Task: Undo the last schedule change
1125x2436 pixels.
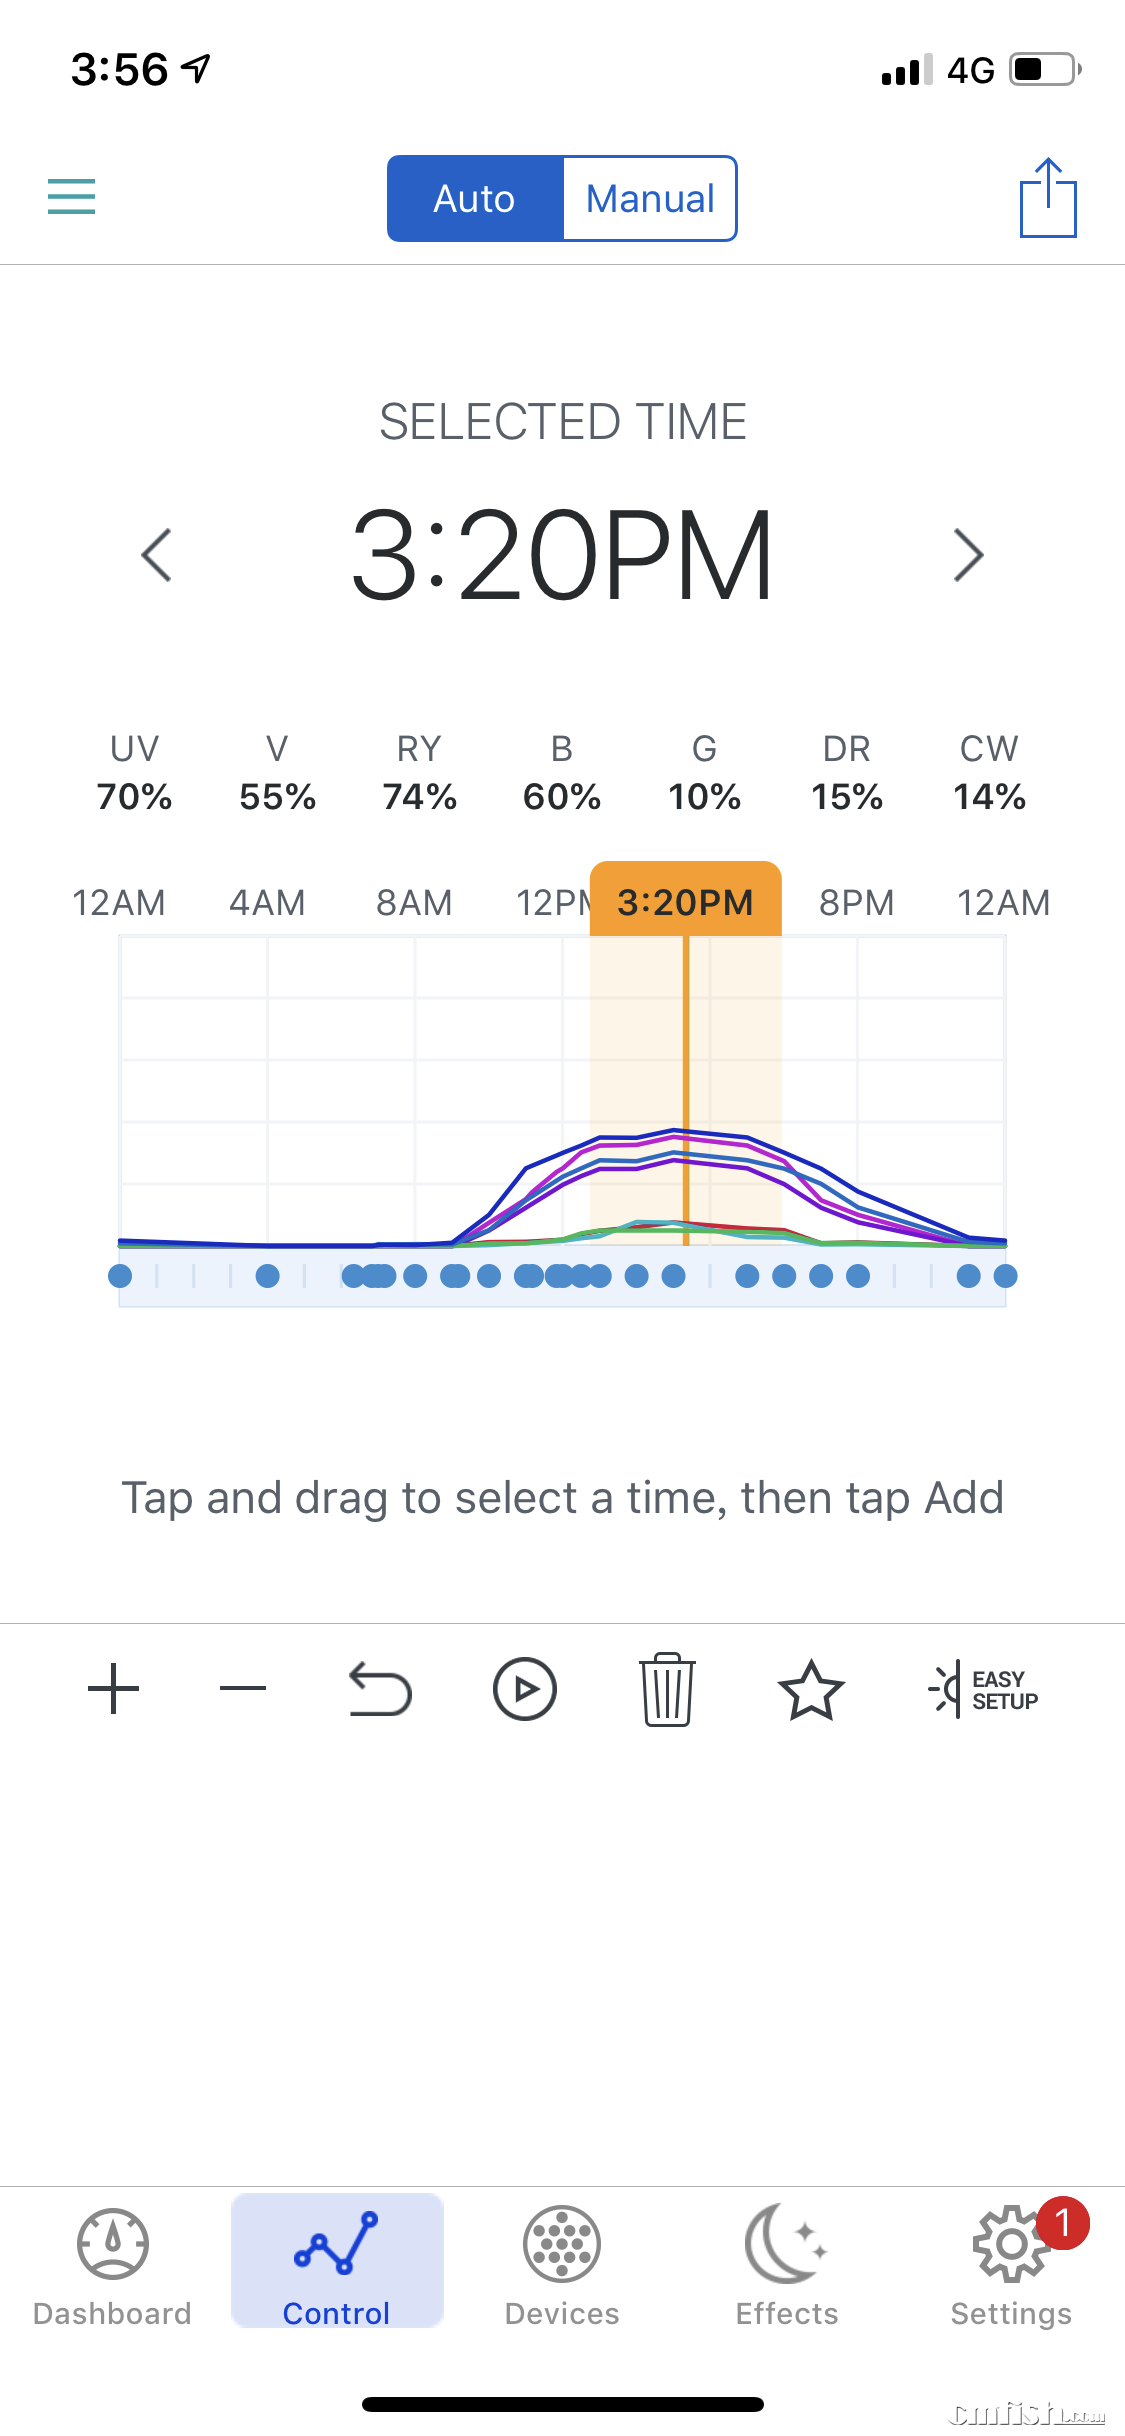Action: 380,1689
